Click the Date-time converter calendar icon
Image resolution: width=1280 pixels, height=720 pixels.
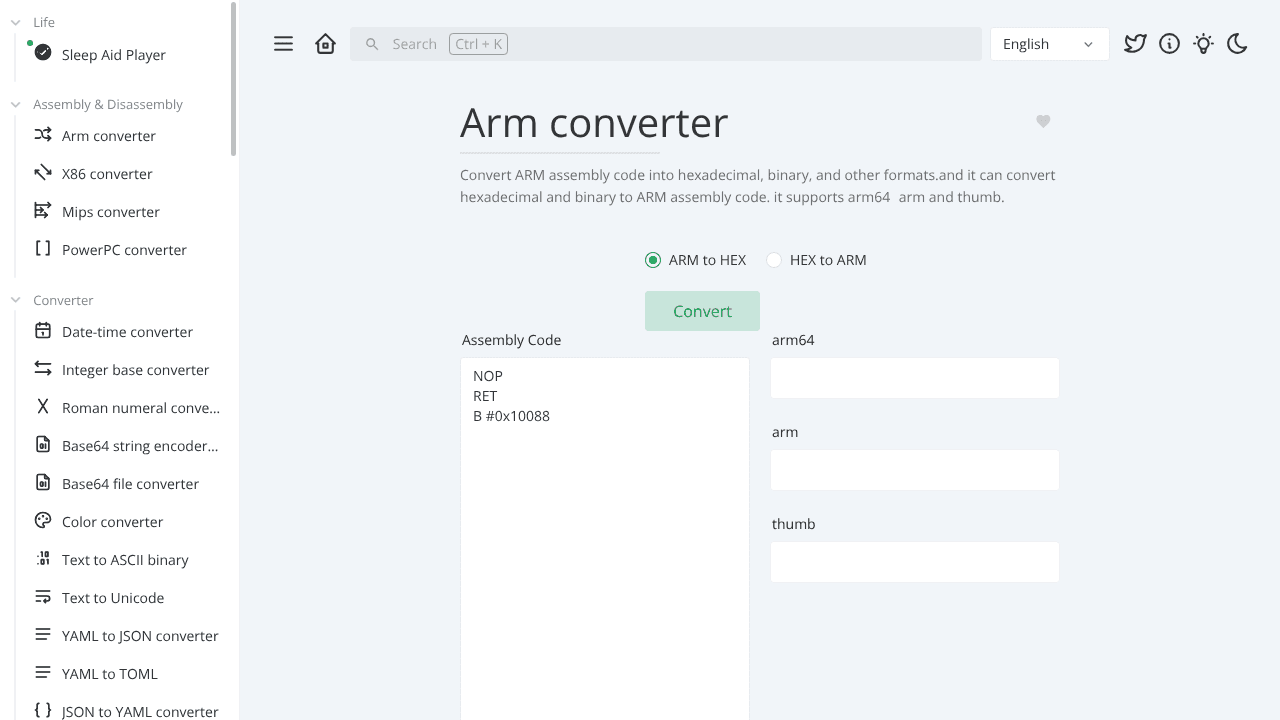click(x=43, y=331)
